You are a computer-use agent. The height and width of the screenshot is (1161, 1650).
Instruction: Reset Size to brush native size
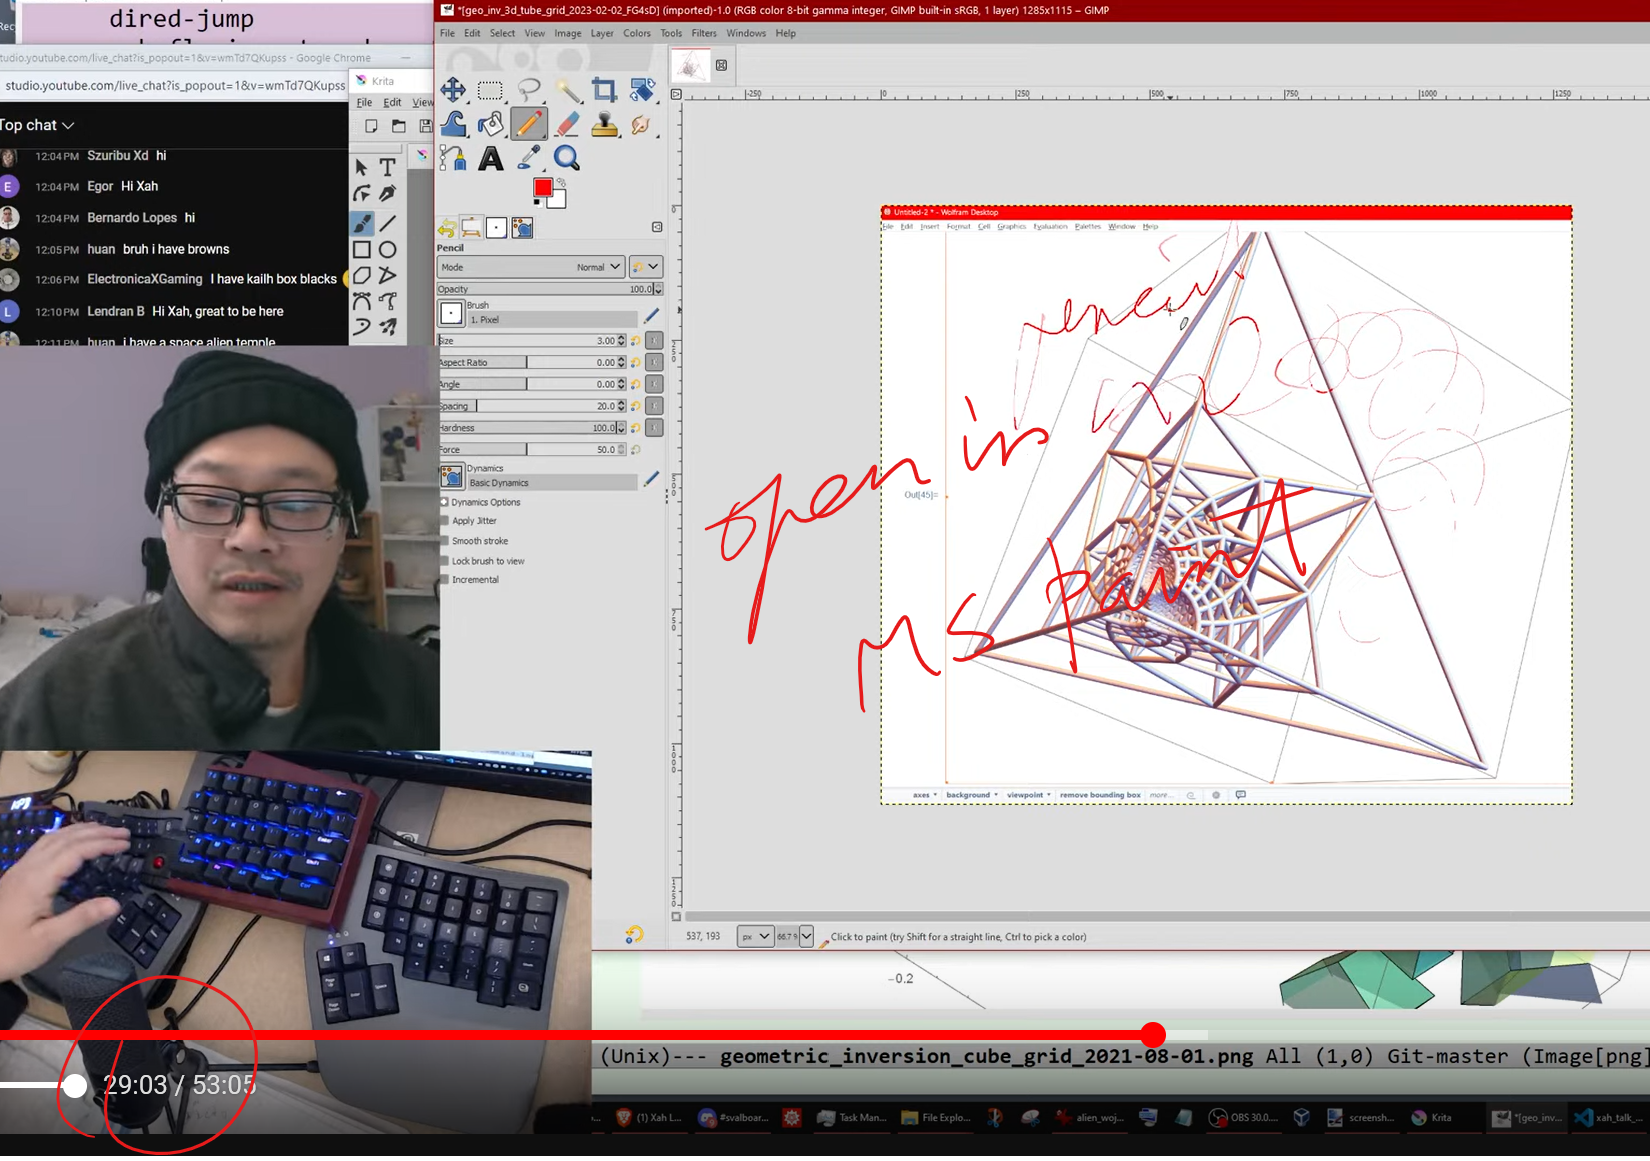click(635, 341)
